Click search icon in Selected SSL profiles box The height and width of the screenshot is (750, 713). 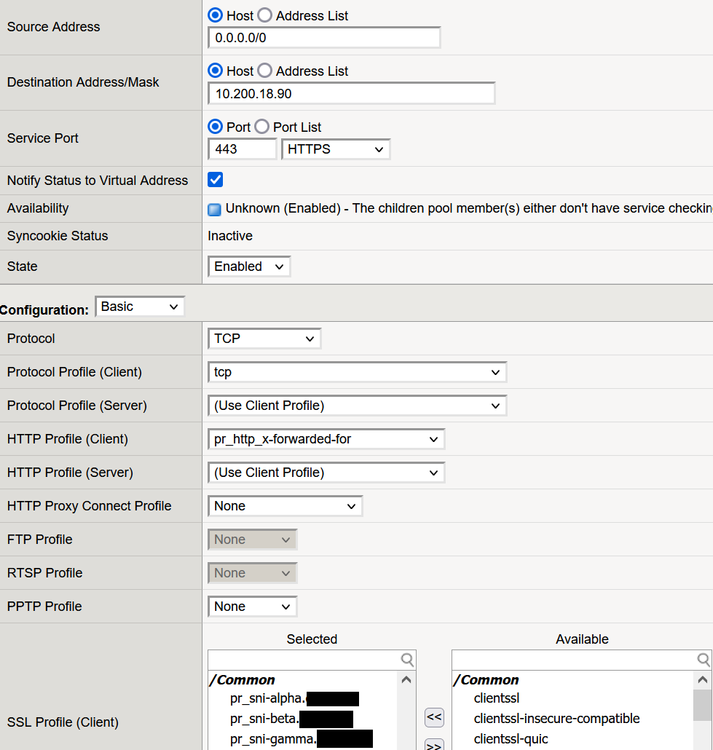point(407,660)
